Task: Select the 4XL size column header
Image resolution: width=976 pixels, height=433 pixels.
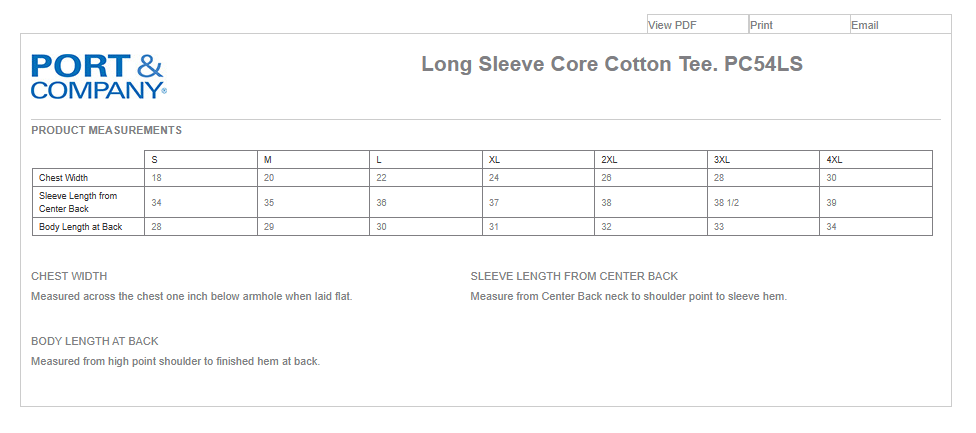Action: pyautogui.click(x=834, y=160)
